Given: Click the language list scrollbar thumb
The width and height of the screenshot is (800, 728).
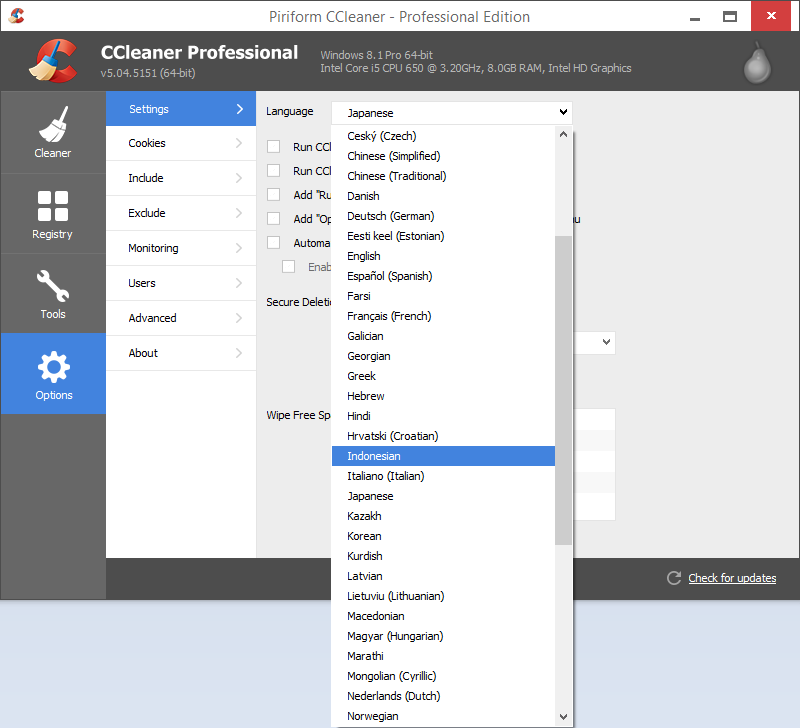Looking at the screenshot, I should pos(563,390).
